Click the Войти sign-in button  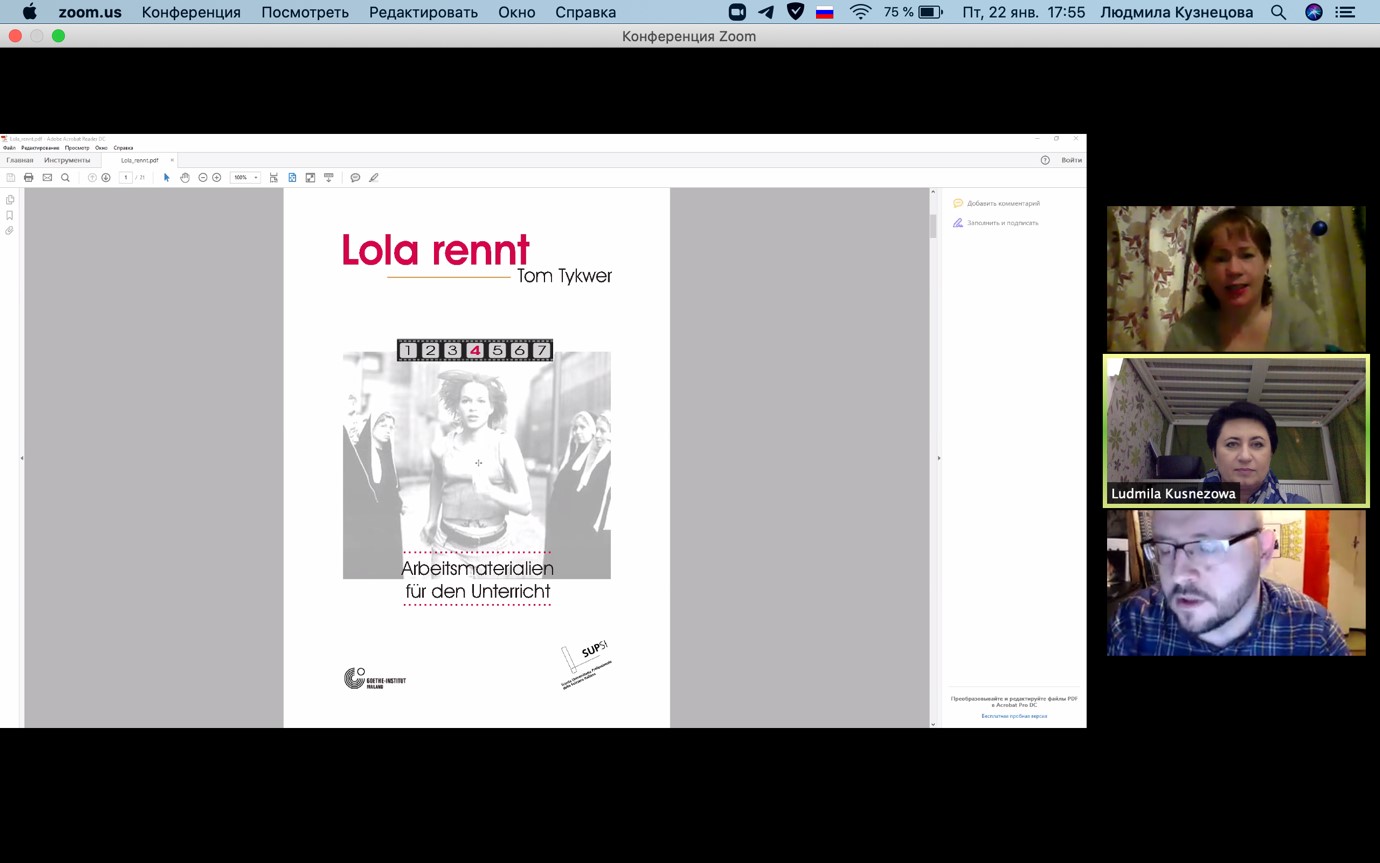1071,160
